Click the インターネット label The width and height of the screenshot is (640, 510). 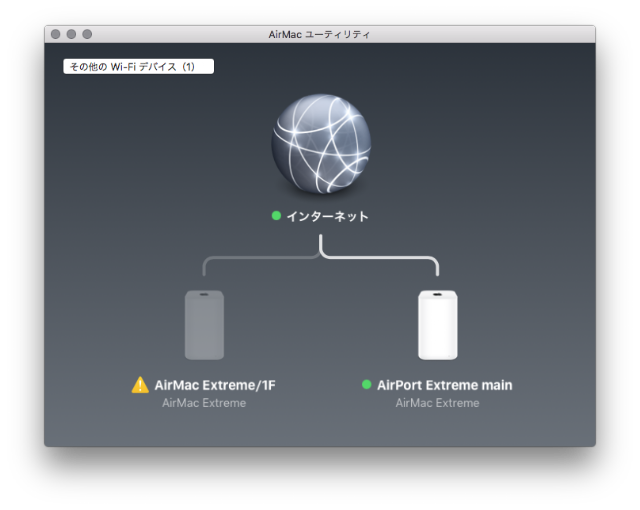pyautogui.click(x=327, y=216)
